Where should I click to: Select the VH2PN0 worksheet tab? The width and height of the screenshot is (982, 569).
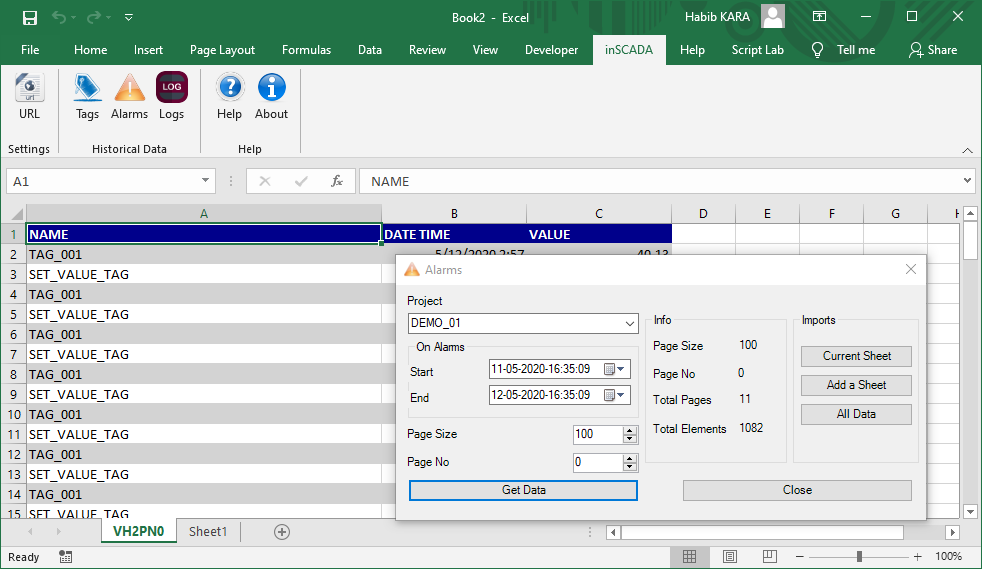[138, 532]
